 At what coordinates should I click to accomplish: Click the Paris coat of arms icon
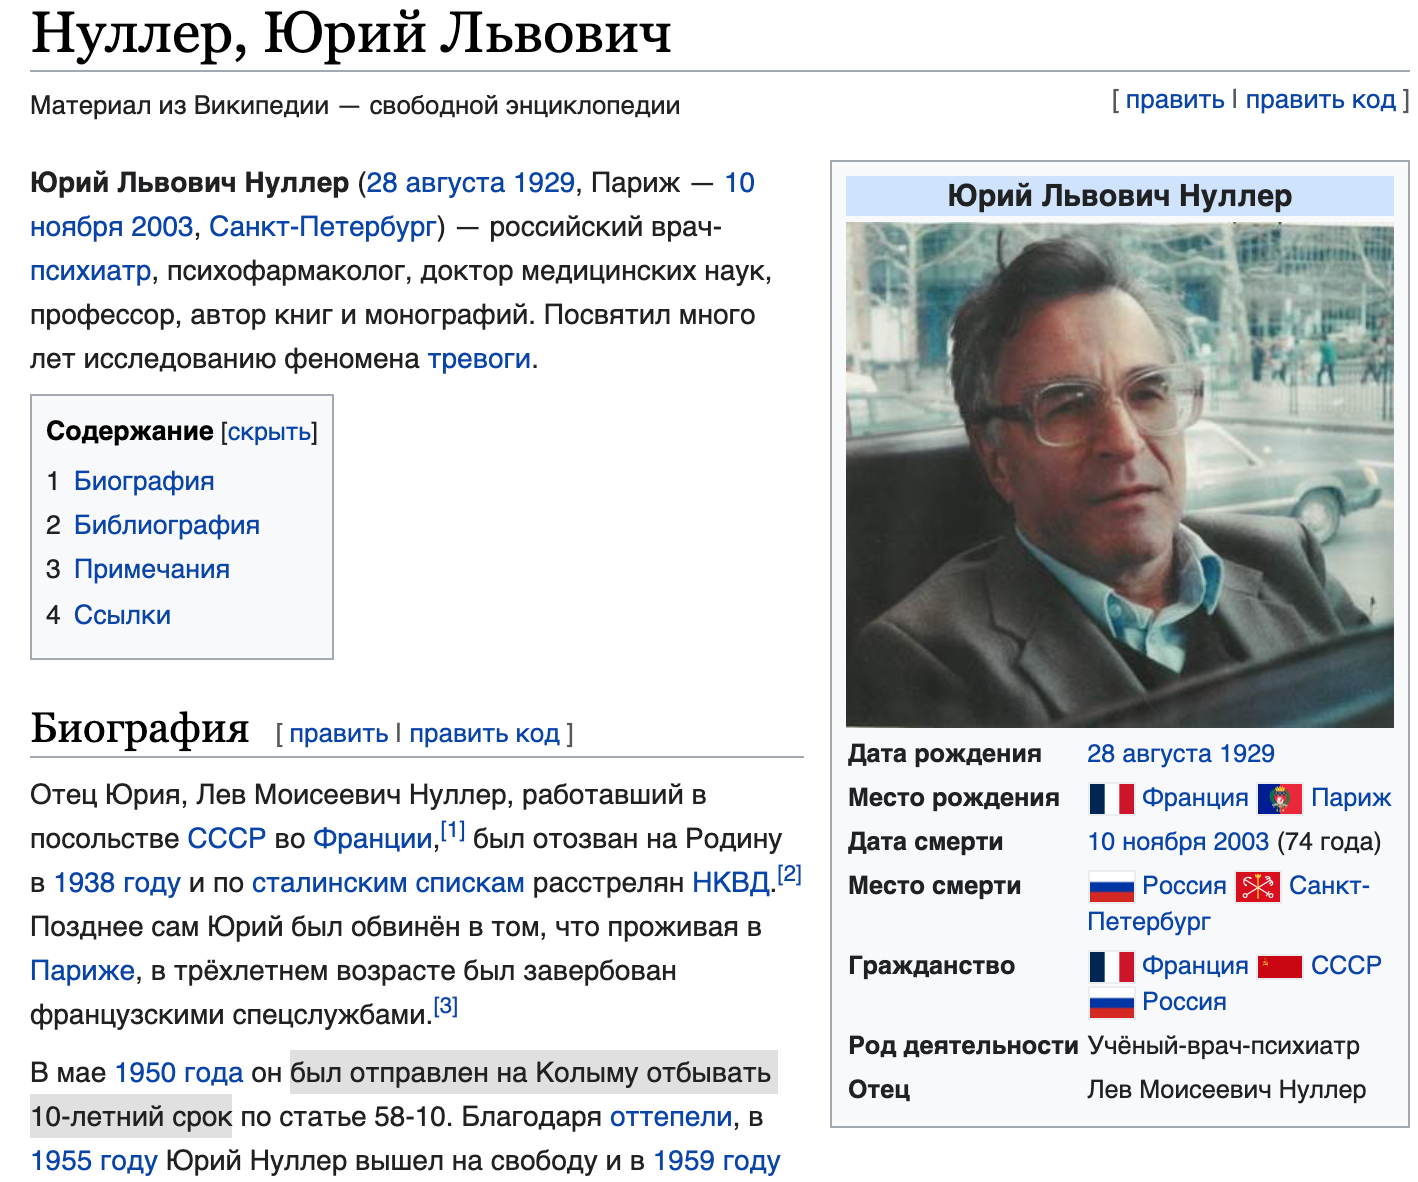1280,798
